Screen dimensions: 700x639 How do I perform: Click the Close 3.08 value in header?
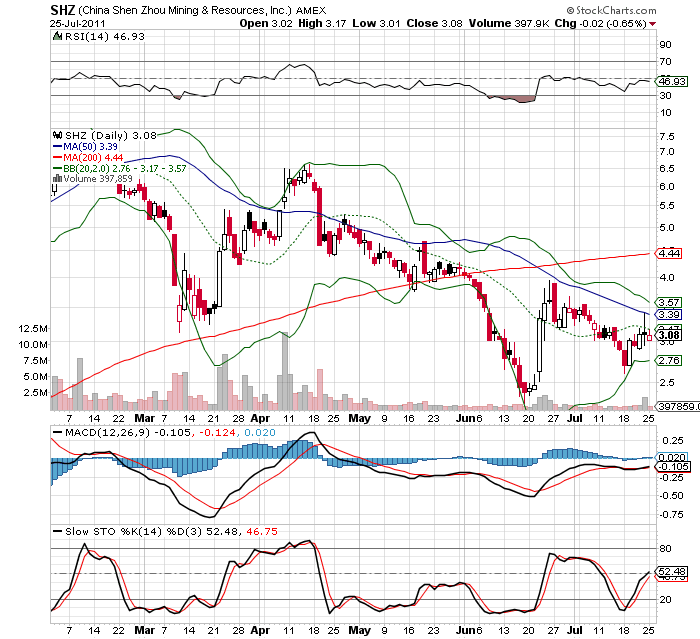pos(434,23)
